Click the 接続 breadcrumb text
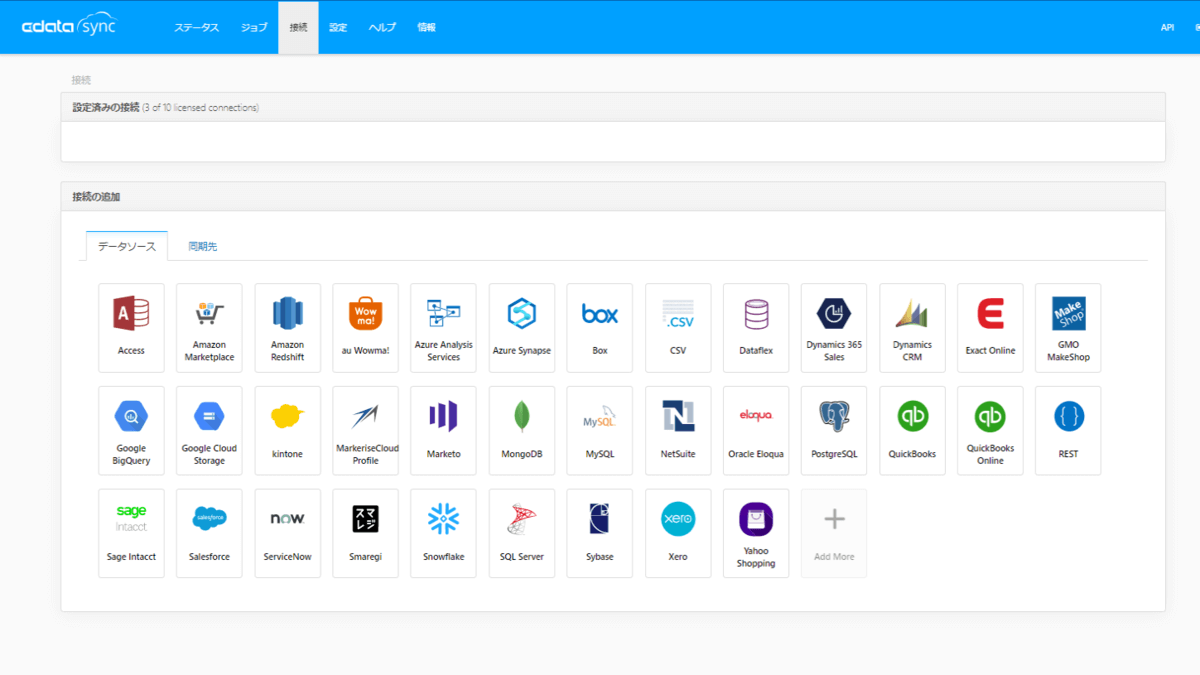1200x675 pixels. point(81,79)
